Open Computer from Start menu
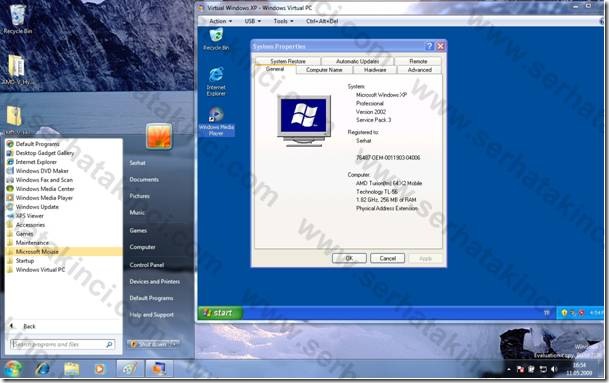 coord(142,247)
